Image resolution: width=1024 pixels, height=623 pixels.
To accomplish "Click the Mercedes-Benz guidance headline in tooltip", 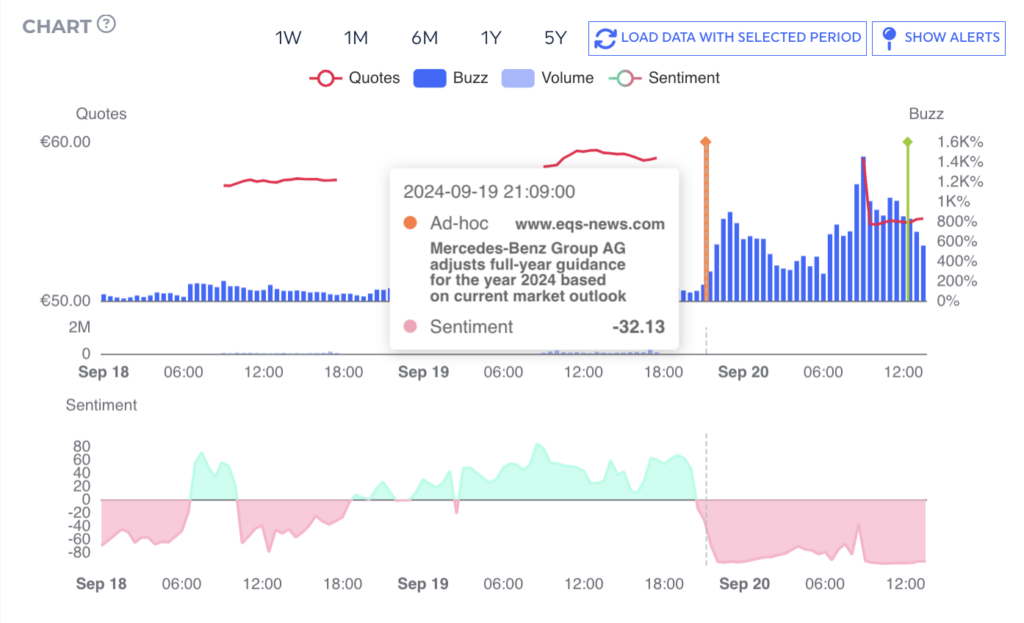I will (528, 272).
